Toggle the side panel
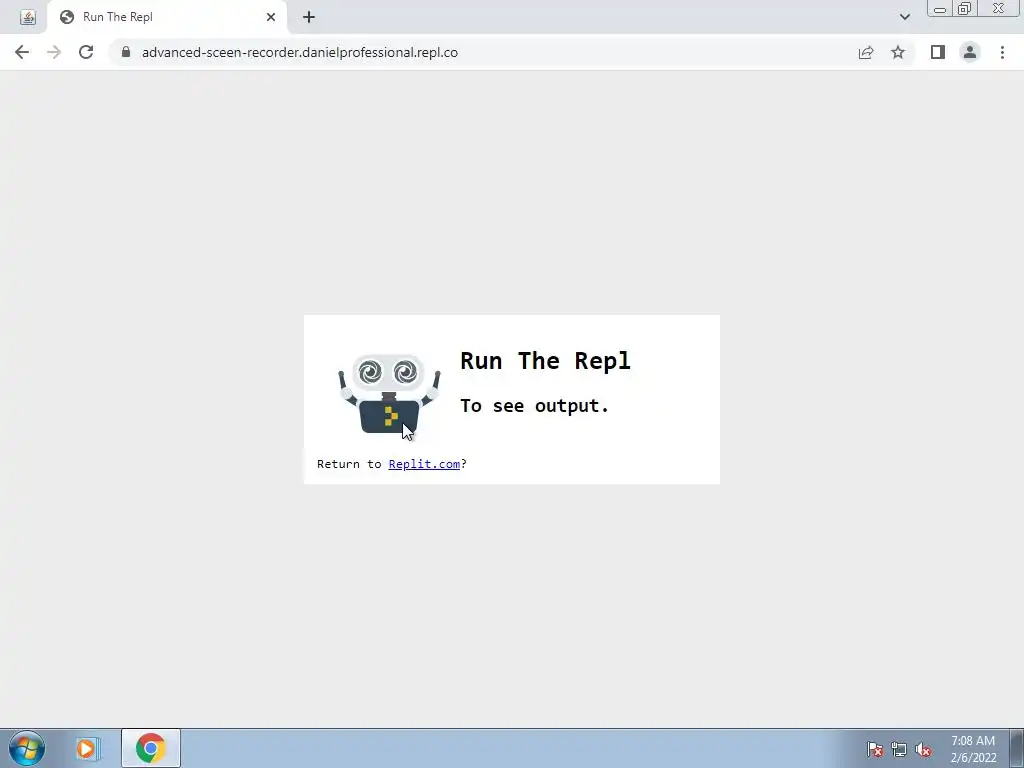 (938, 52)
